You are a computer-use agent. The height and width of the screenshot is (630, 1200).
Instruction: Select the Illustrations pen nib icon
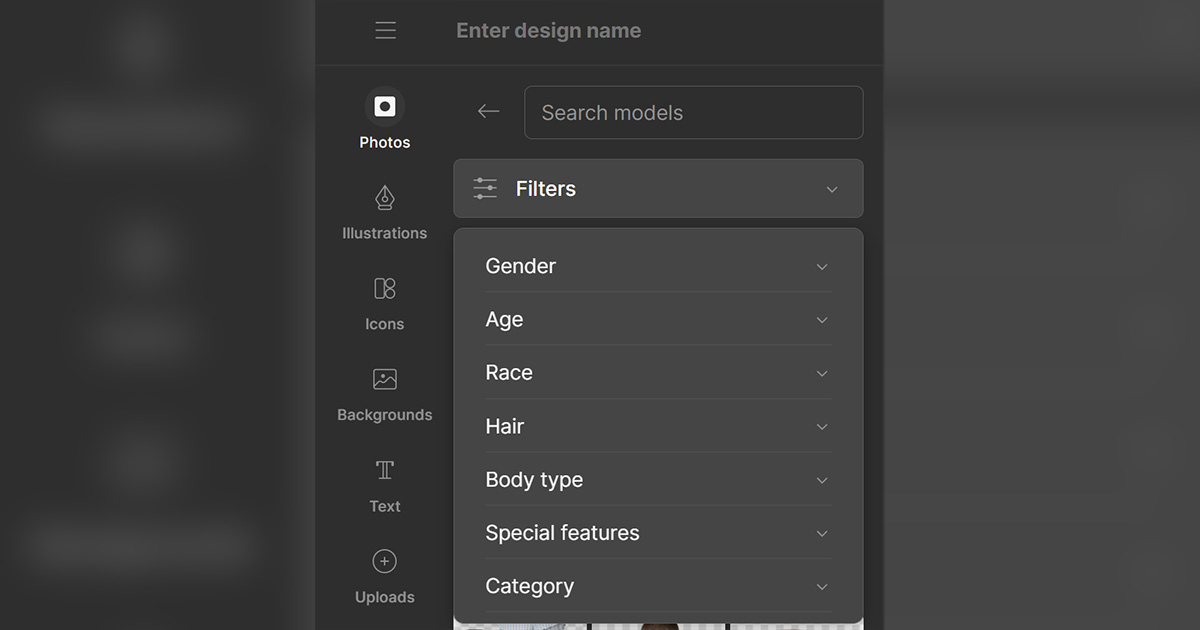(385, 198)
